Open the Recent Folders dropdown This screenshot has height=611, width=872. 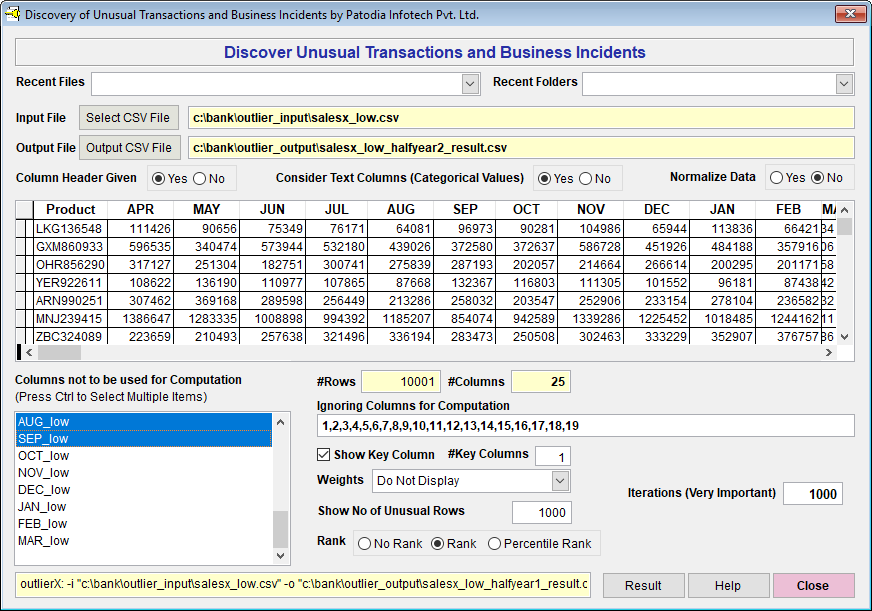tap(844, 84)
